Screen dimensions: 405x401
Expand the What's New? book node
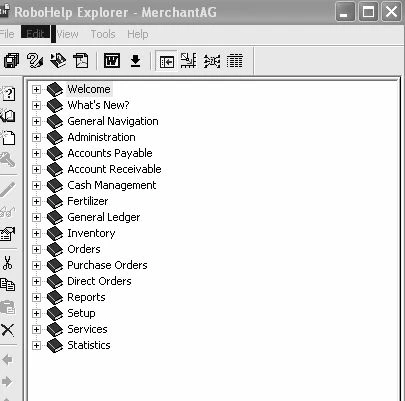pyautogui.click(x=36, y=105)
